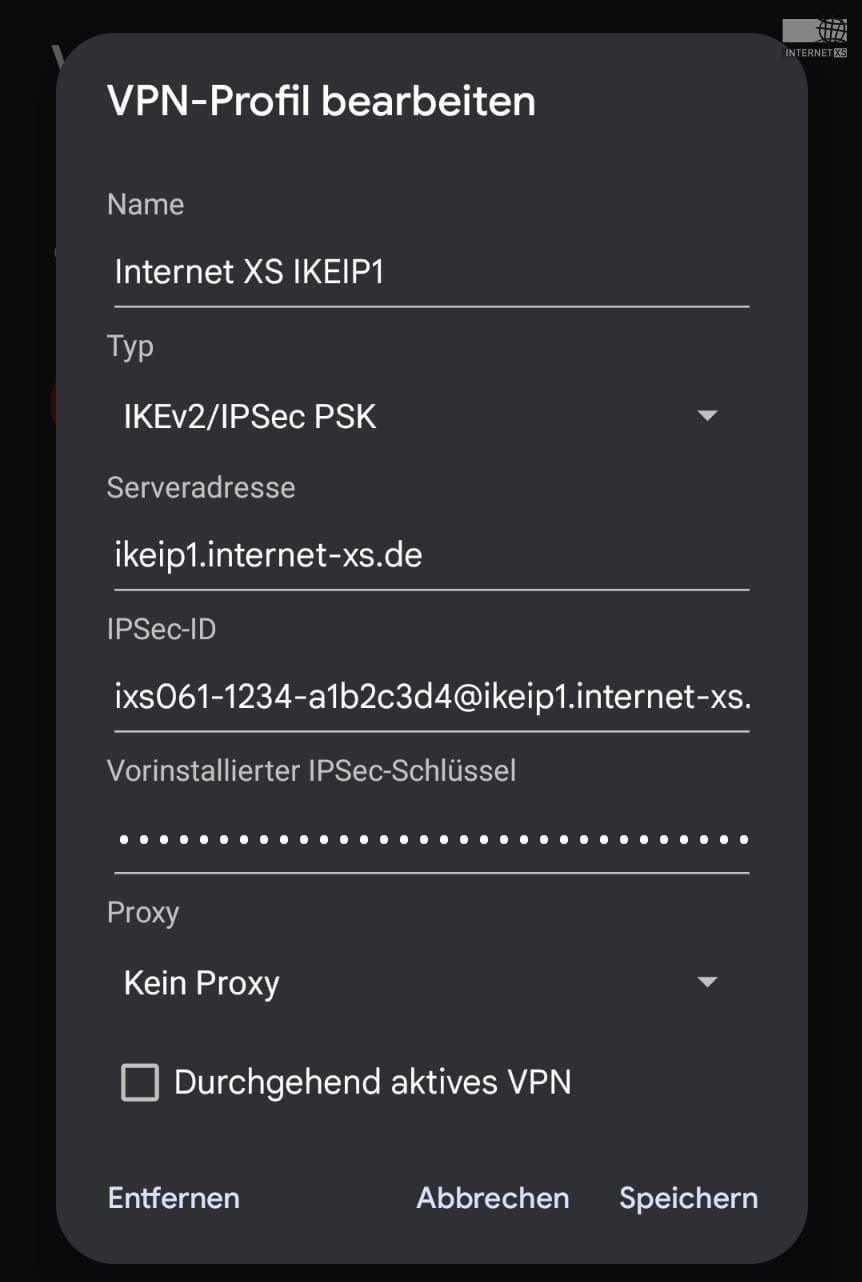
Task: Tap the Durchgehend aktives VPN label text
Action: tap(373, 1082)
